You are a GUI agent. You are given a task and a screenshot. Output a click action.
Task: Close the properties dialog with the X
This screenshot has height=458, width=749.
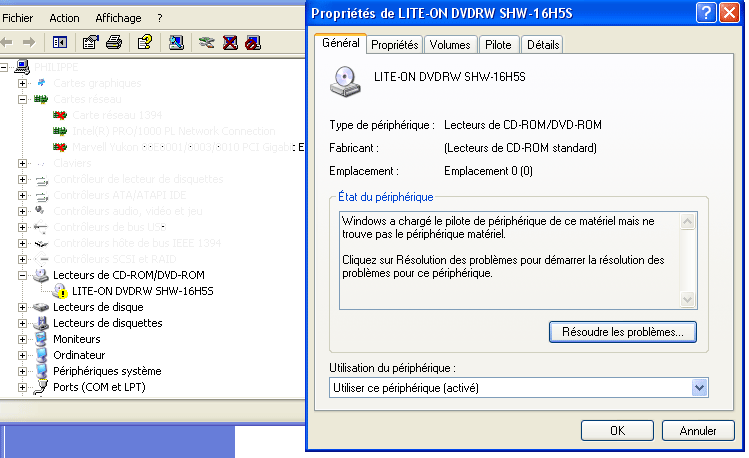pyautogui.click(x=729, y=13)
